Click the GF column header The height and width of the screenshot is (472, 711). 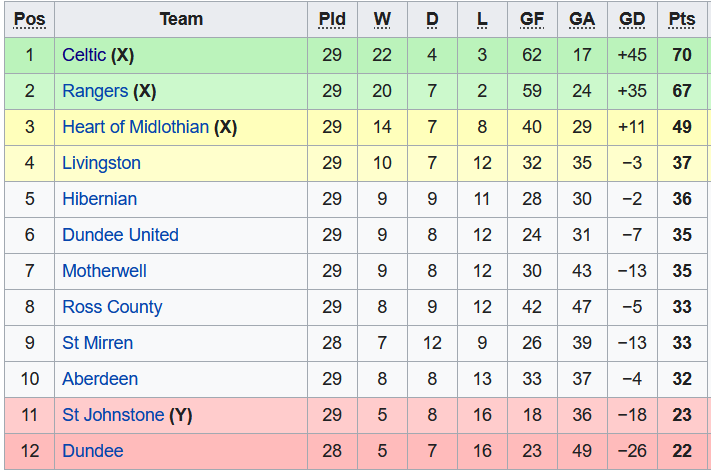coord(532,19)
